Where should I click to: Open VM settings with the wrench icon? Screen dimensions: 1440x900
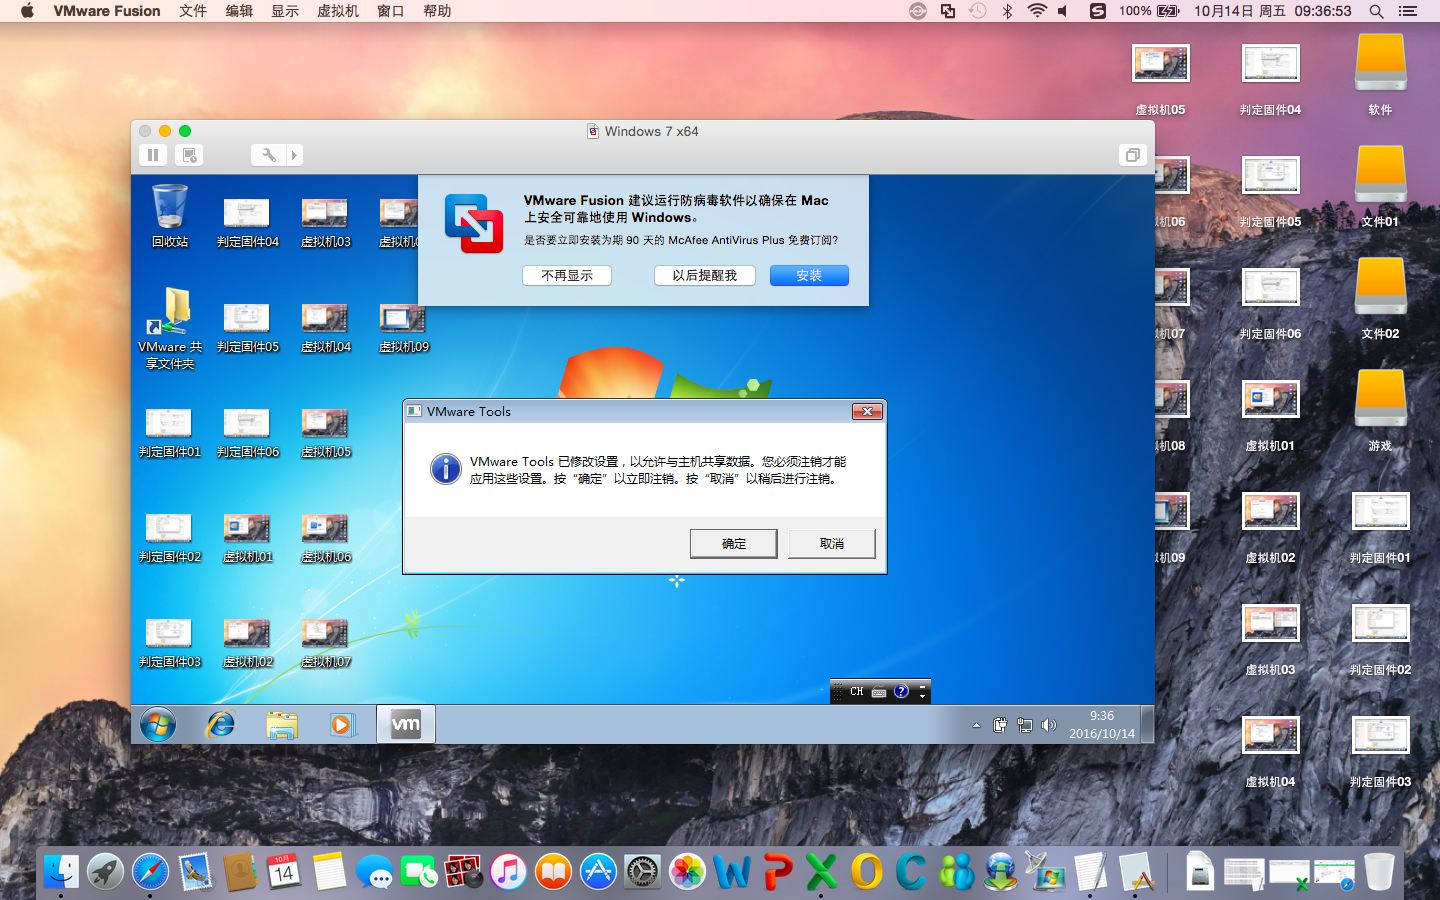point(268,155)
